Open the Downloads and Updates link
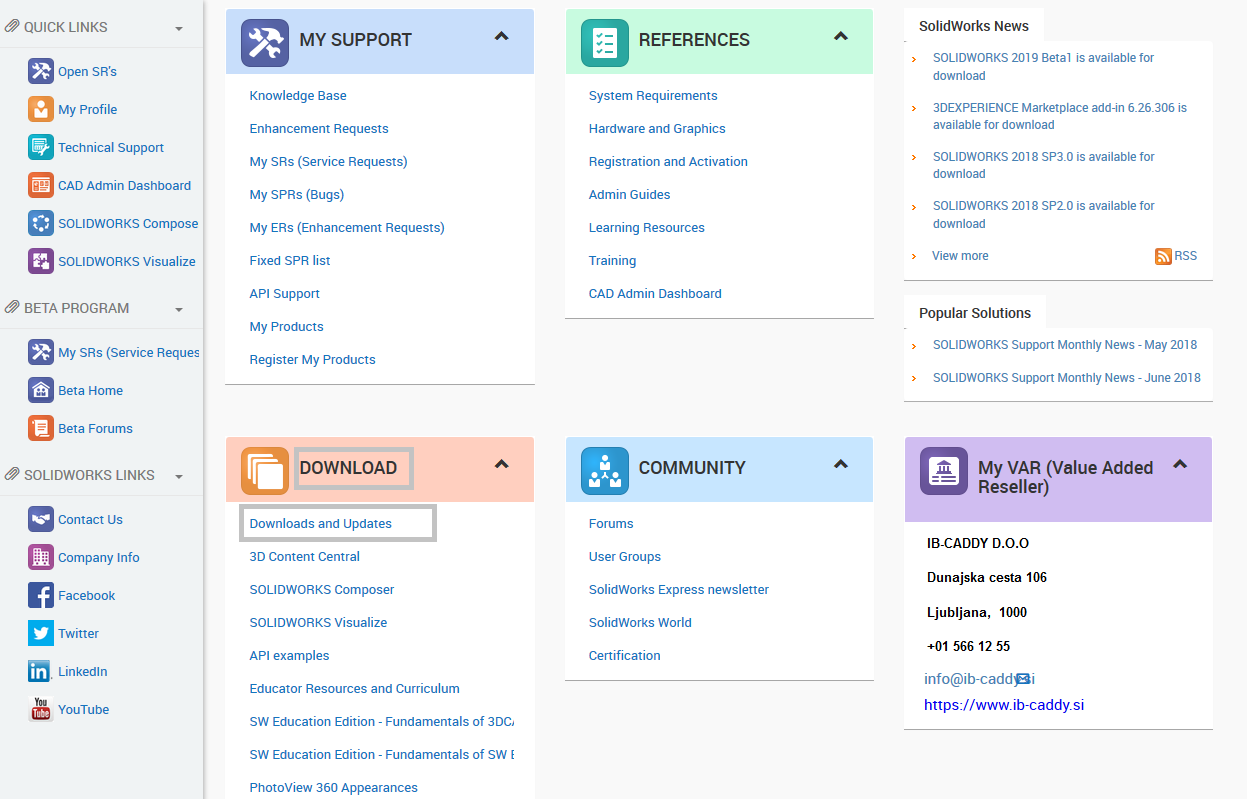This screenshot has width=1247, height=799. 321,523
